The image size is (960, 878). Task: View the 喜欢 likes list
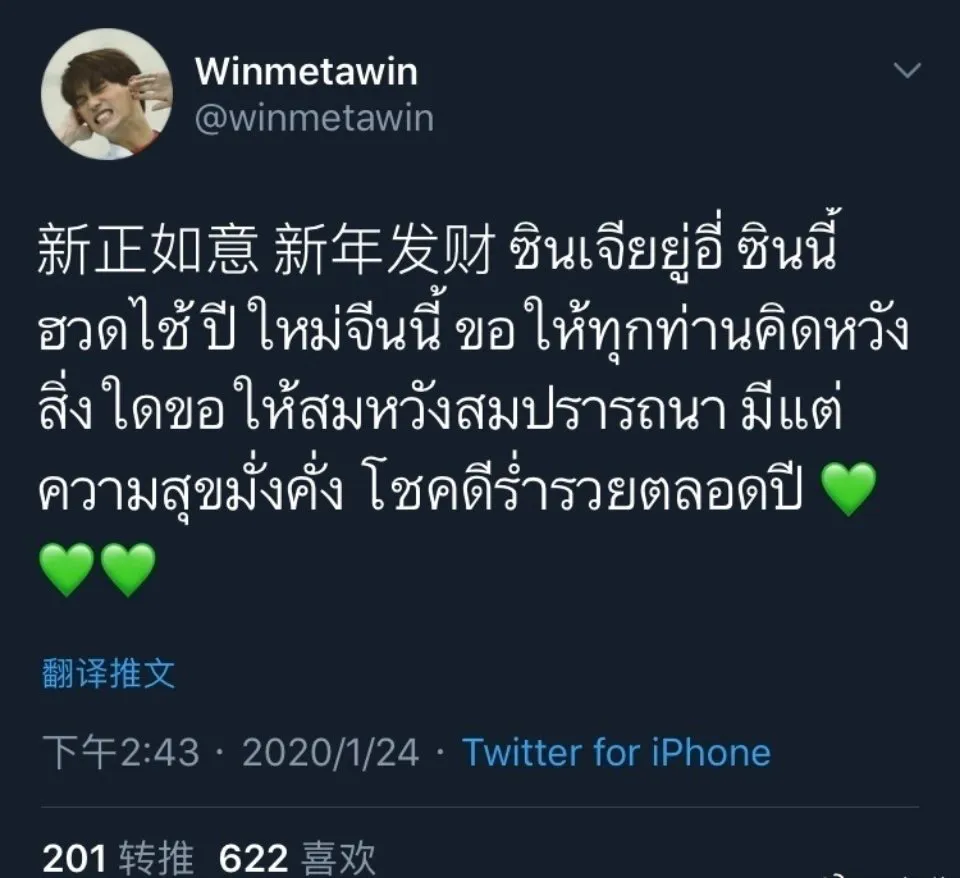pyautogui.click(x=338, y=858)
